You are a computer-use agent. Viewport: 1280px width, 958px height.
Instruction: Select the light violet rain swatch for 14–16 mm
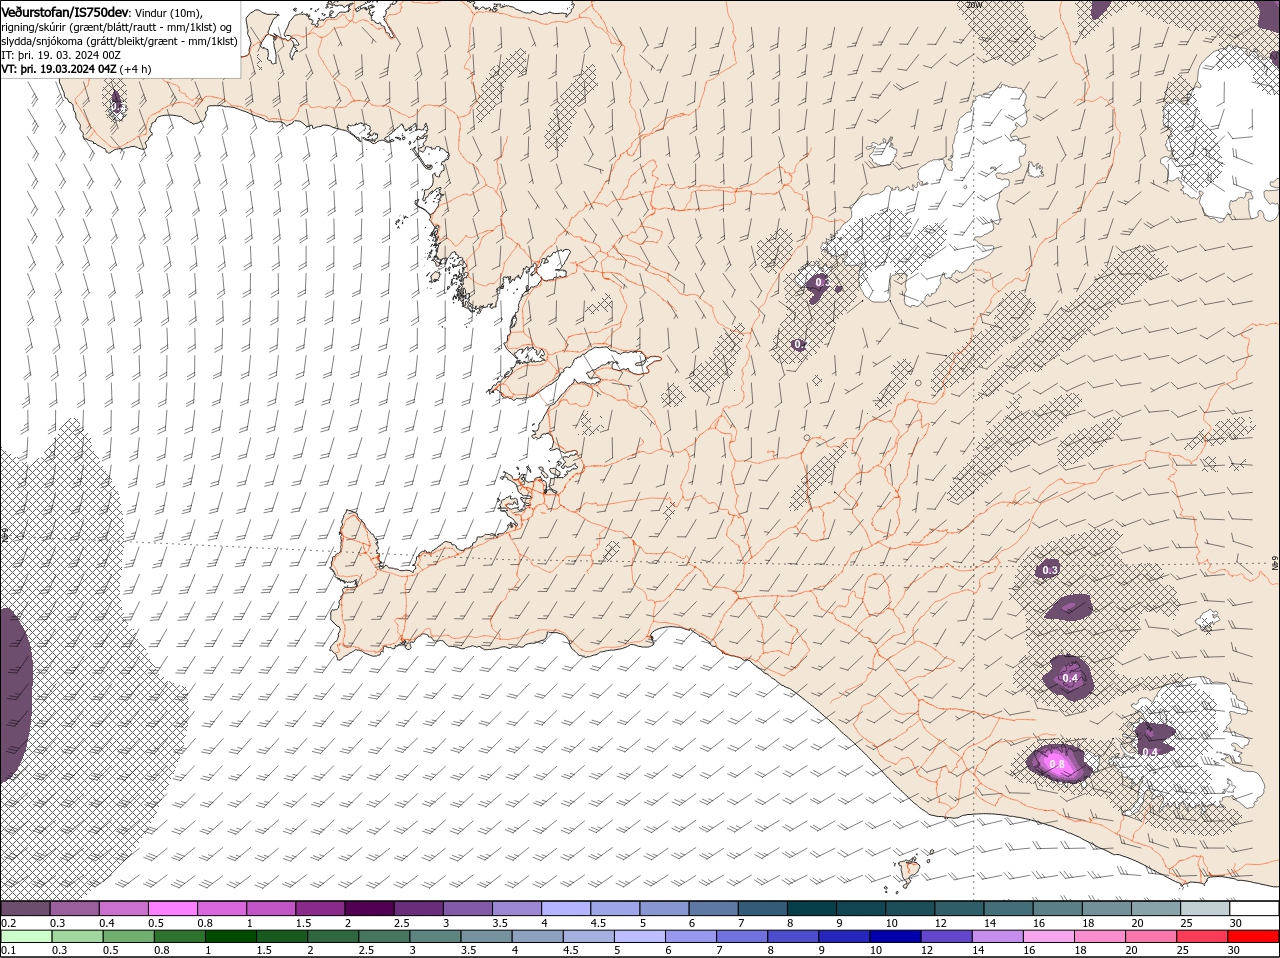click(x=1000, y=936)
